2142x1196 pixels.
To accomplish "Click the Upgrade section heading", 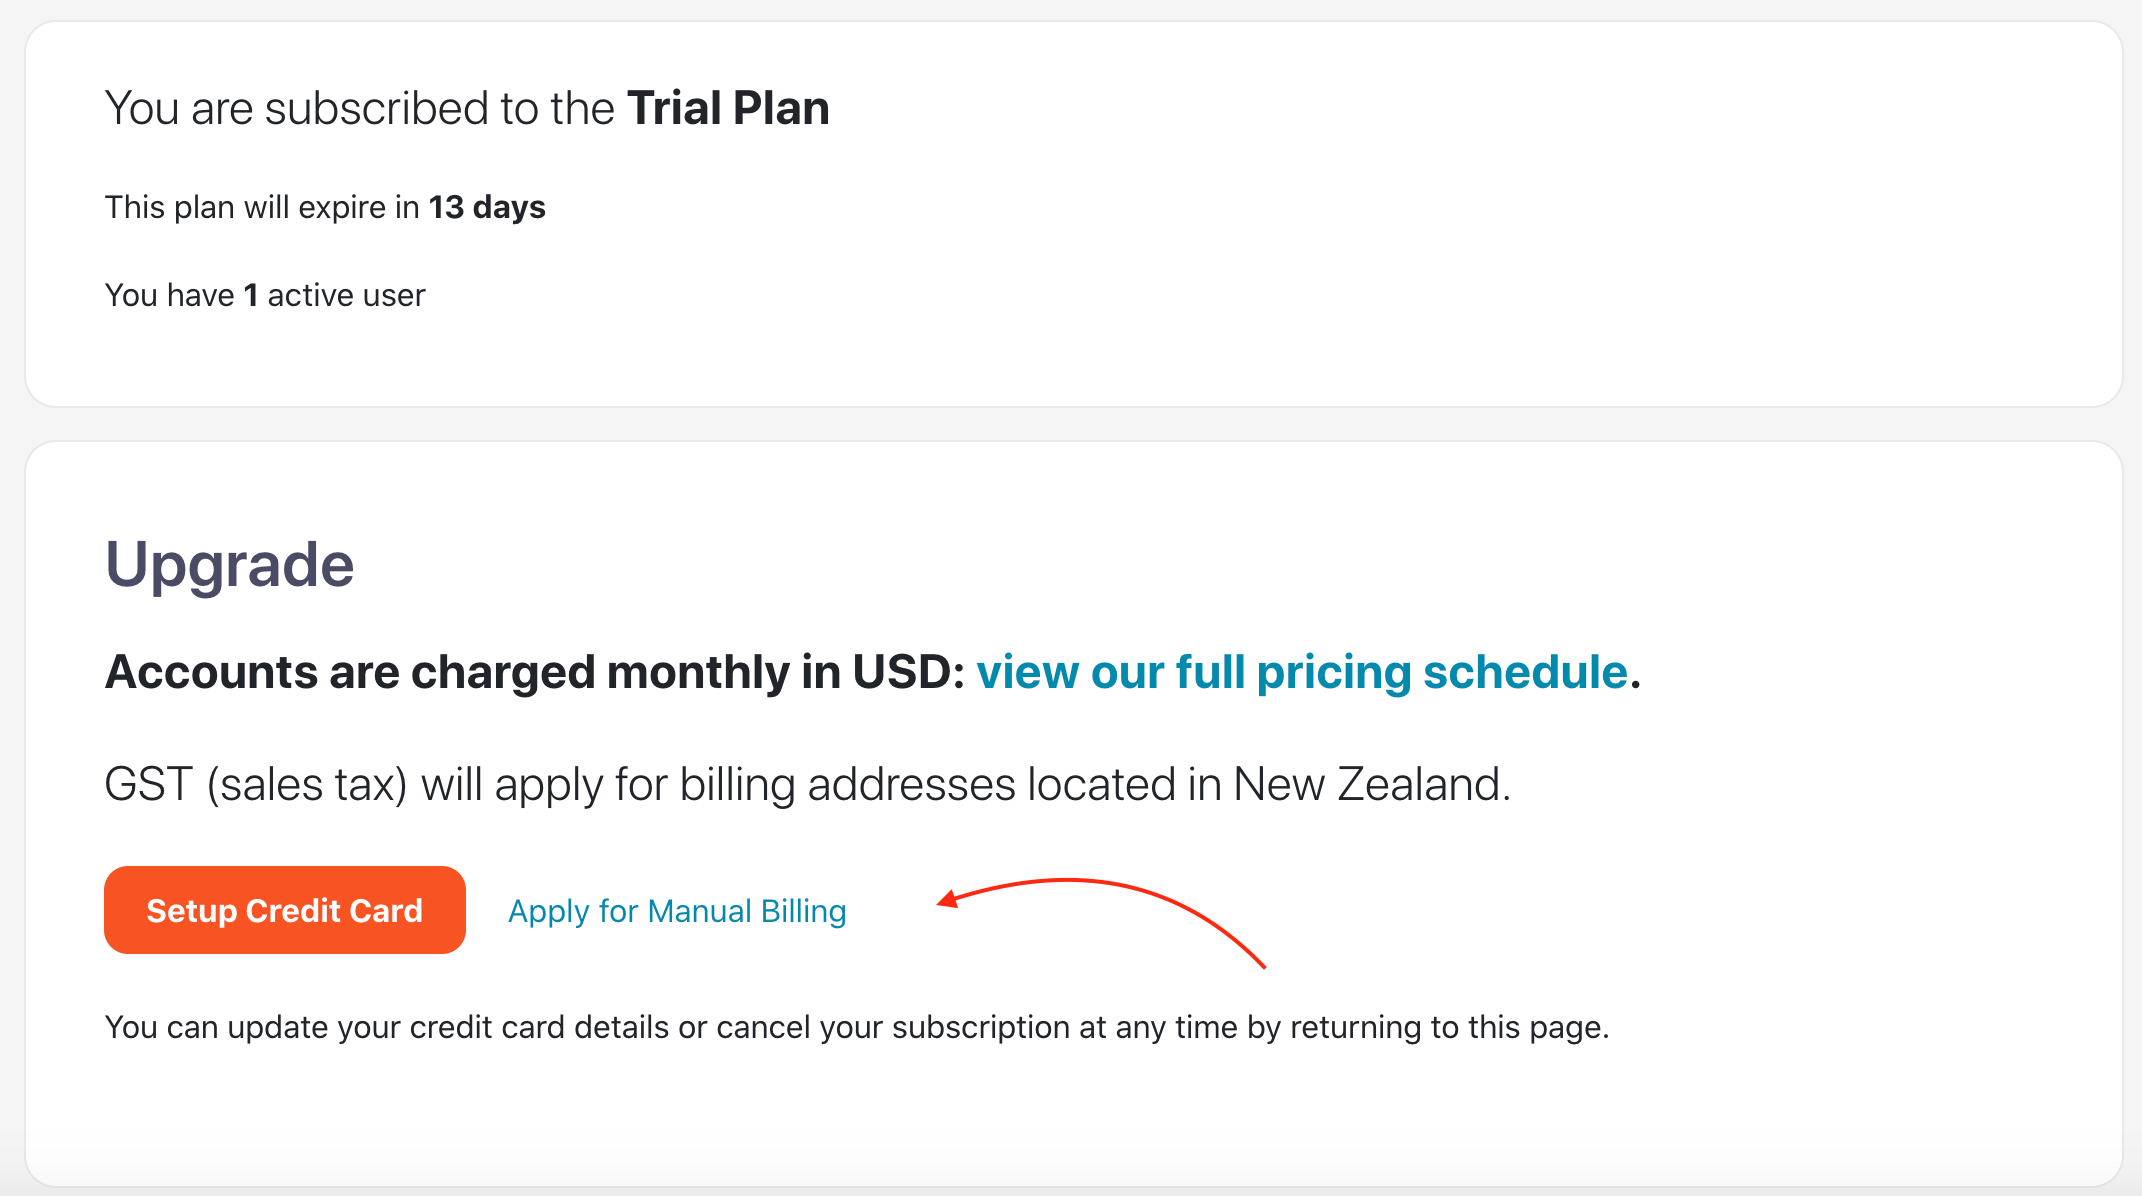I will [x=229, y=564].
